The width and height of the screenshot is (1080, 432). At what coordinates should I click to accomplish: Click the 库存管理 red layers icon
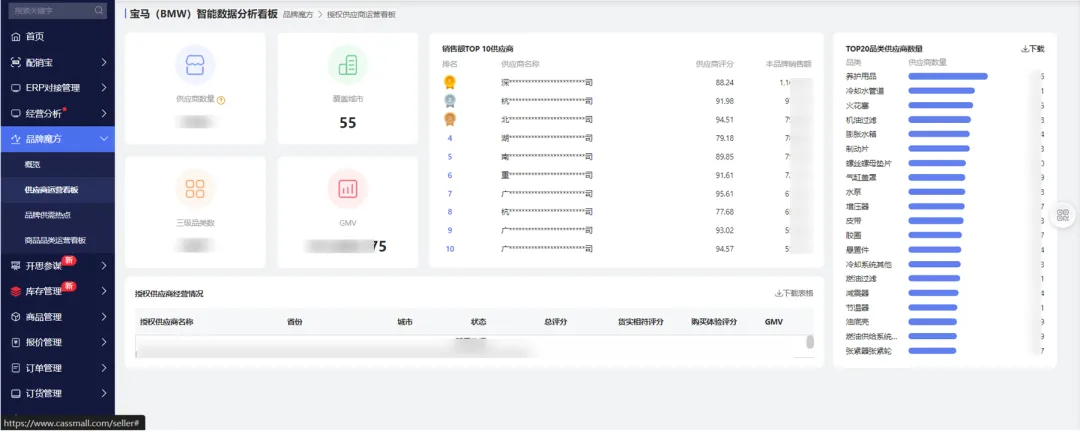point(16,291)
